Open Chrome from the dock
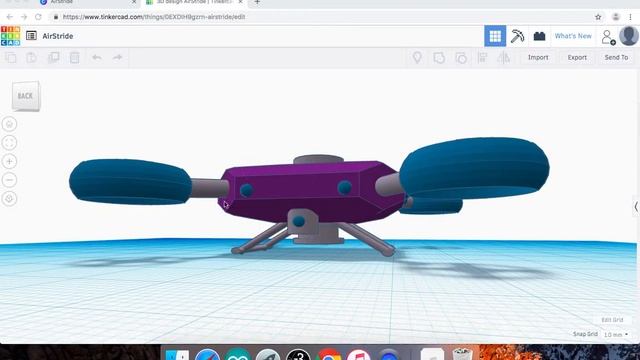 click(329, 355)
